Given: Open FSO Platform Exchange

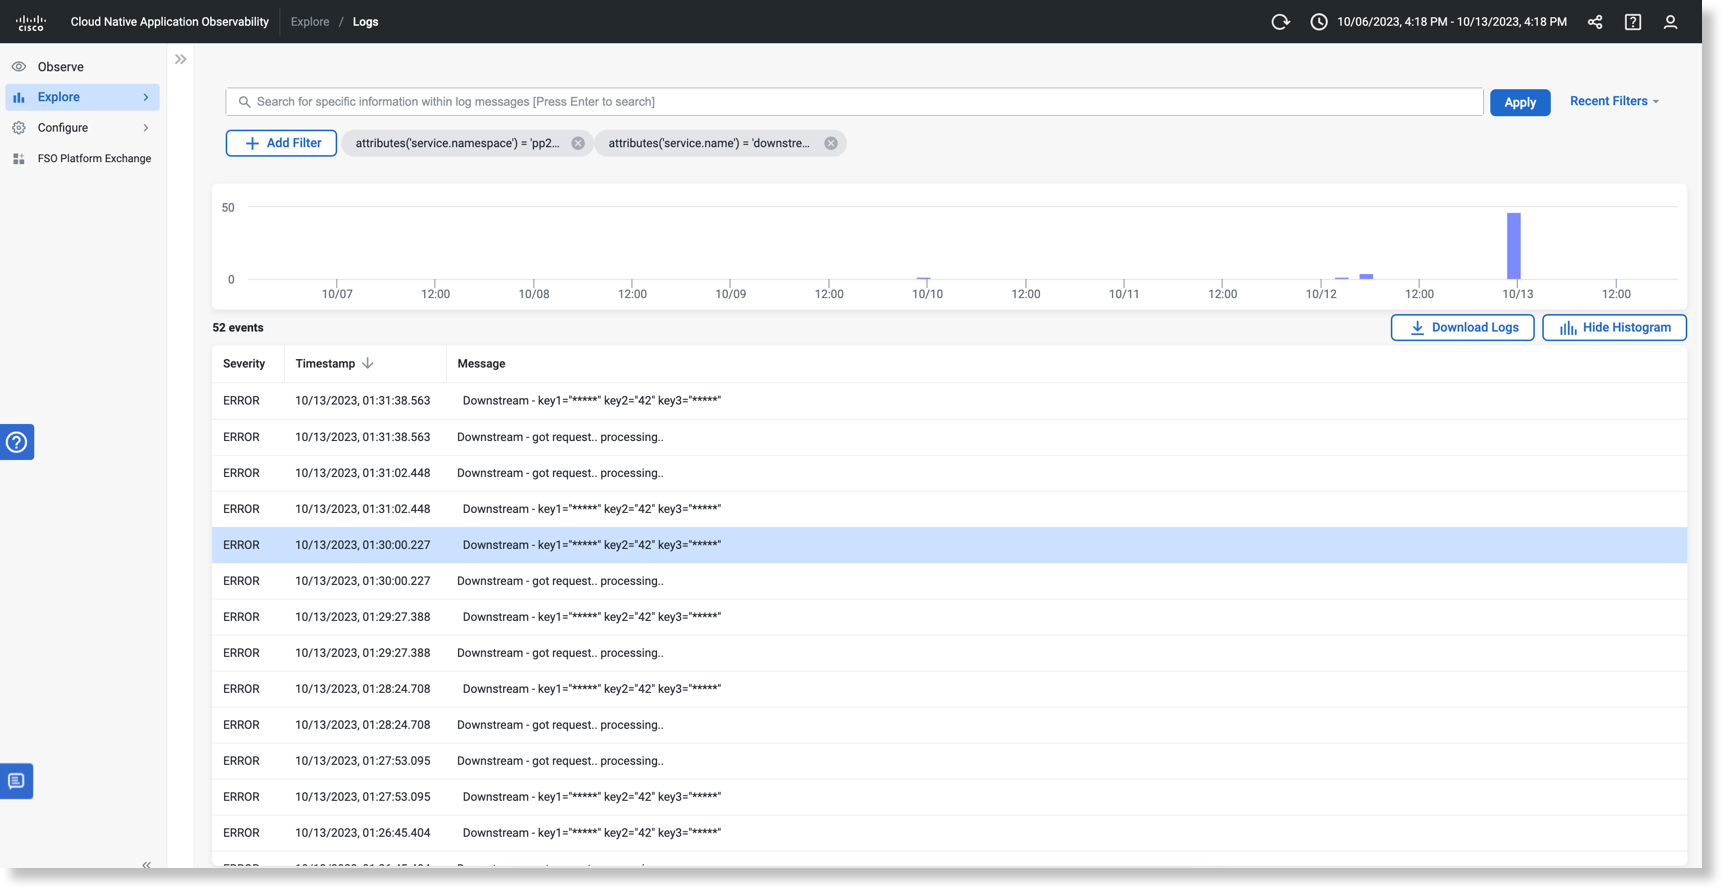Looking at the screenshot, I should [95, 159].
